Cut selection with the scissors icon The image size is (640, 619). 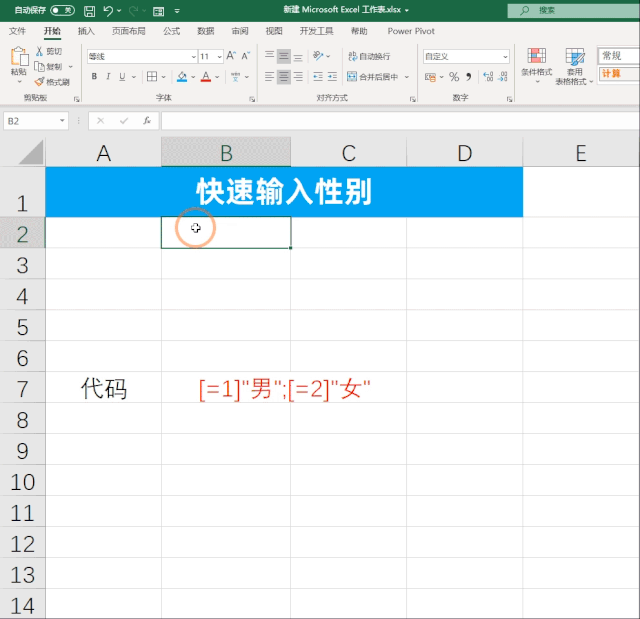coord(40,51)
